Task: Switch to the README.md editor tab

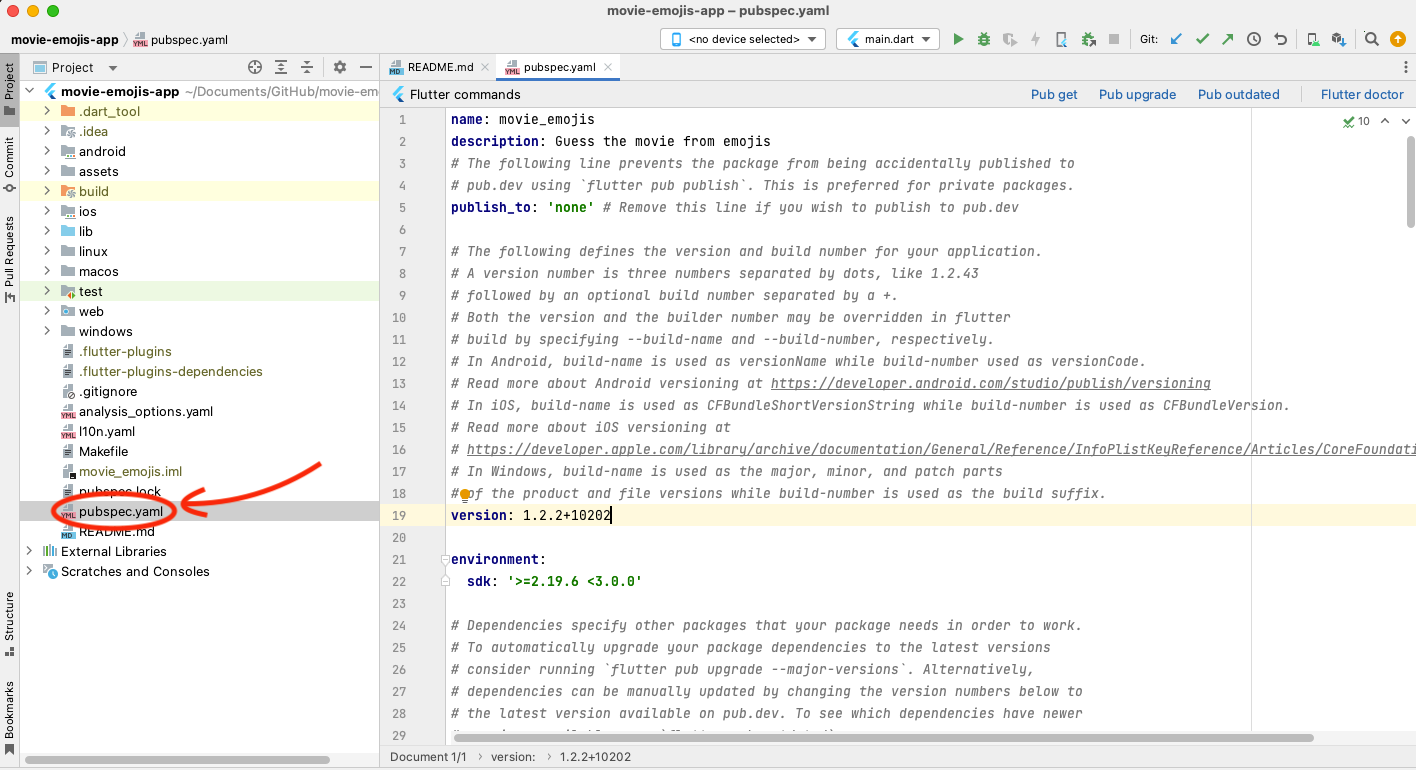Action: pyautogui.click(x=440, y=67)
